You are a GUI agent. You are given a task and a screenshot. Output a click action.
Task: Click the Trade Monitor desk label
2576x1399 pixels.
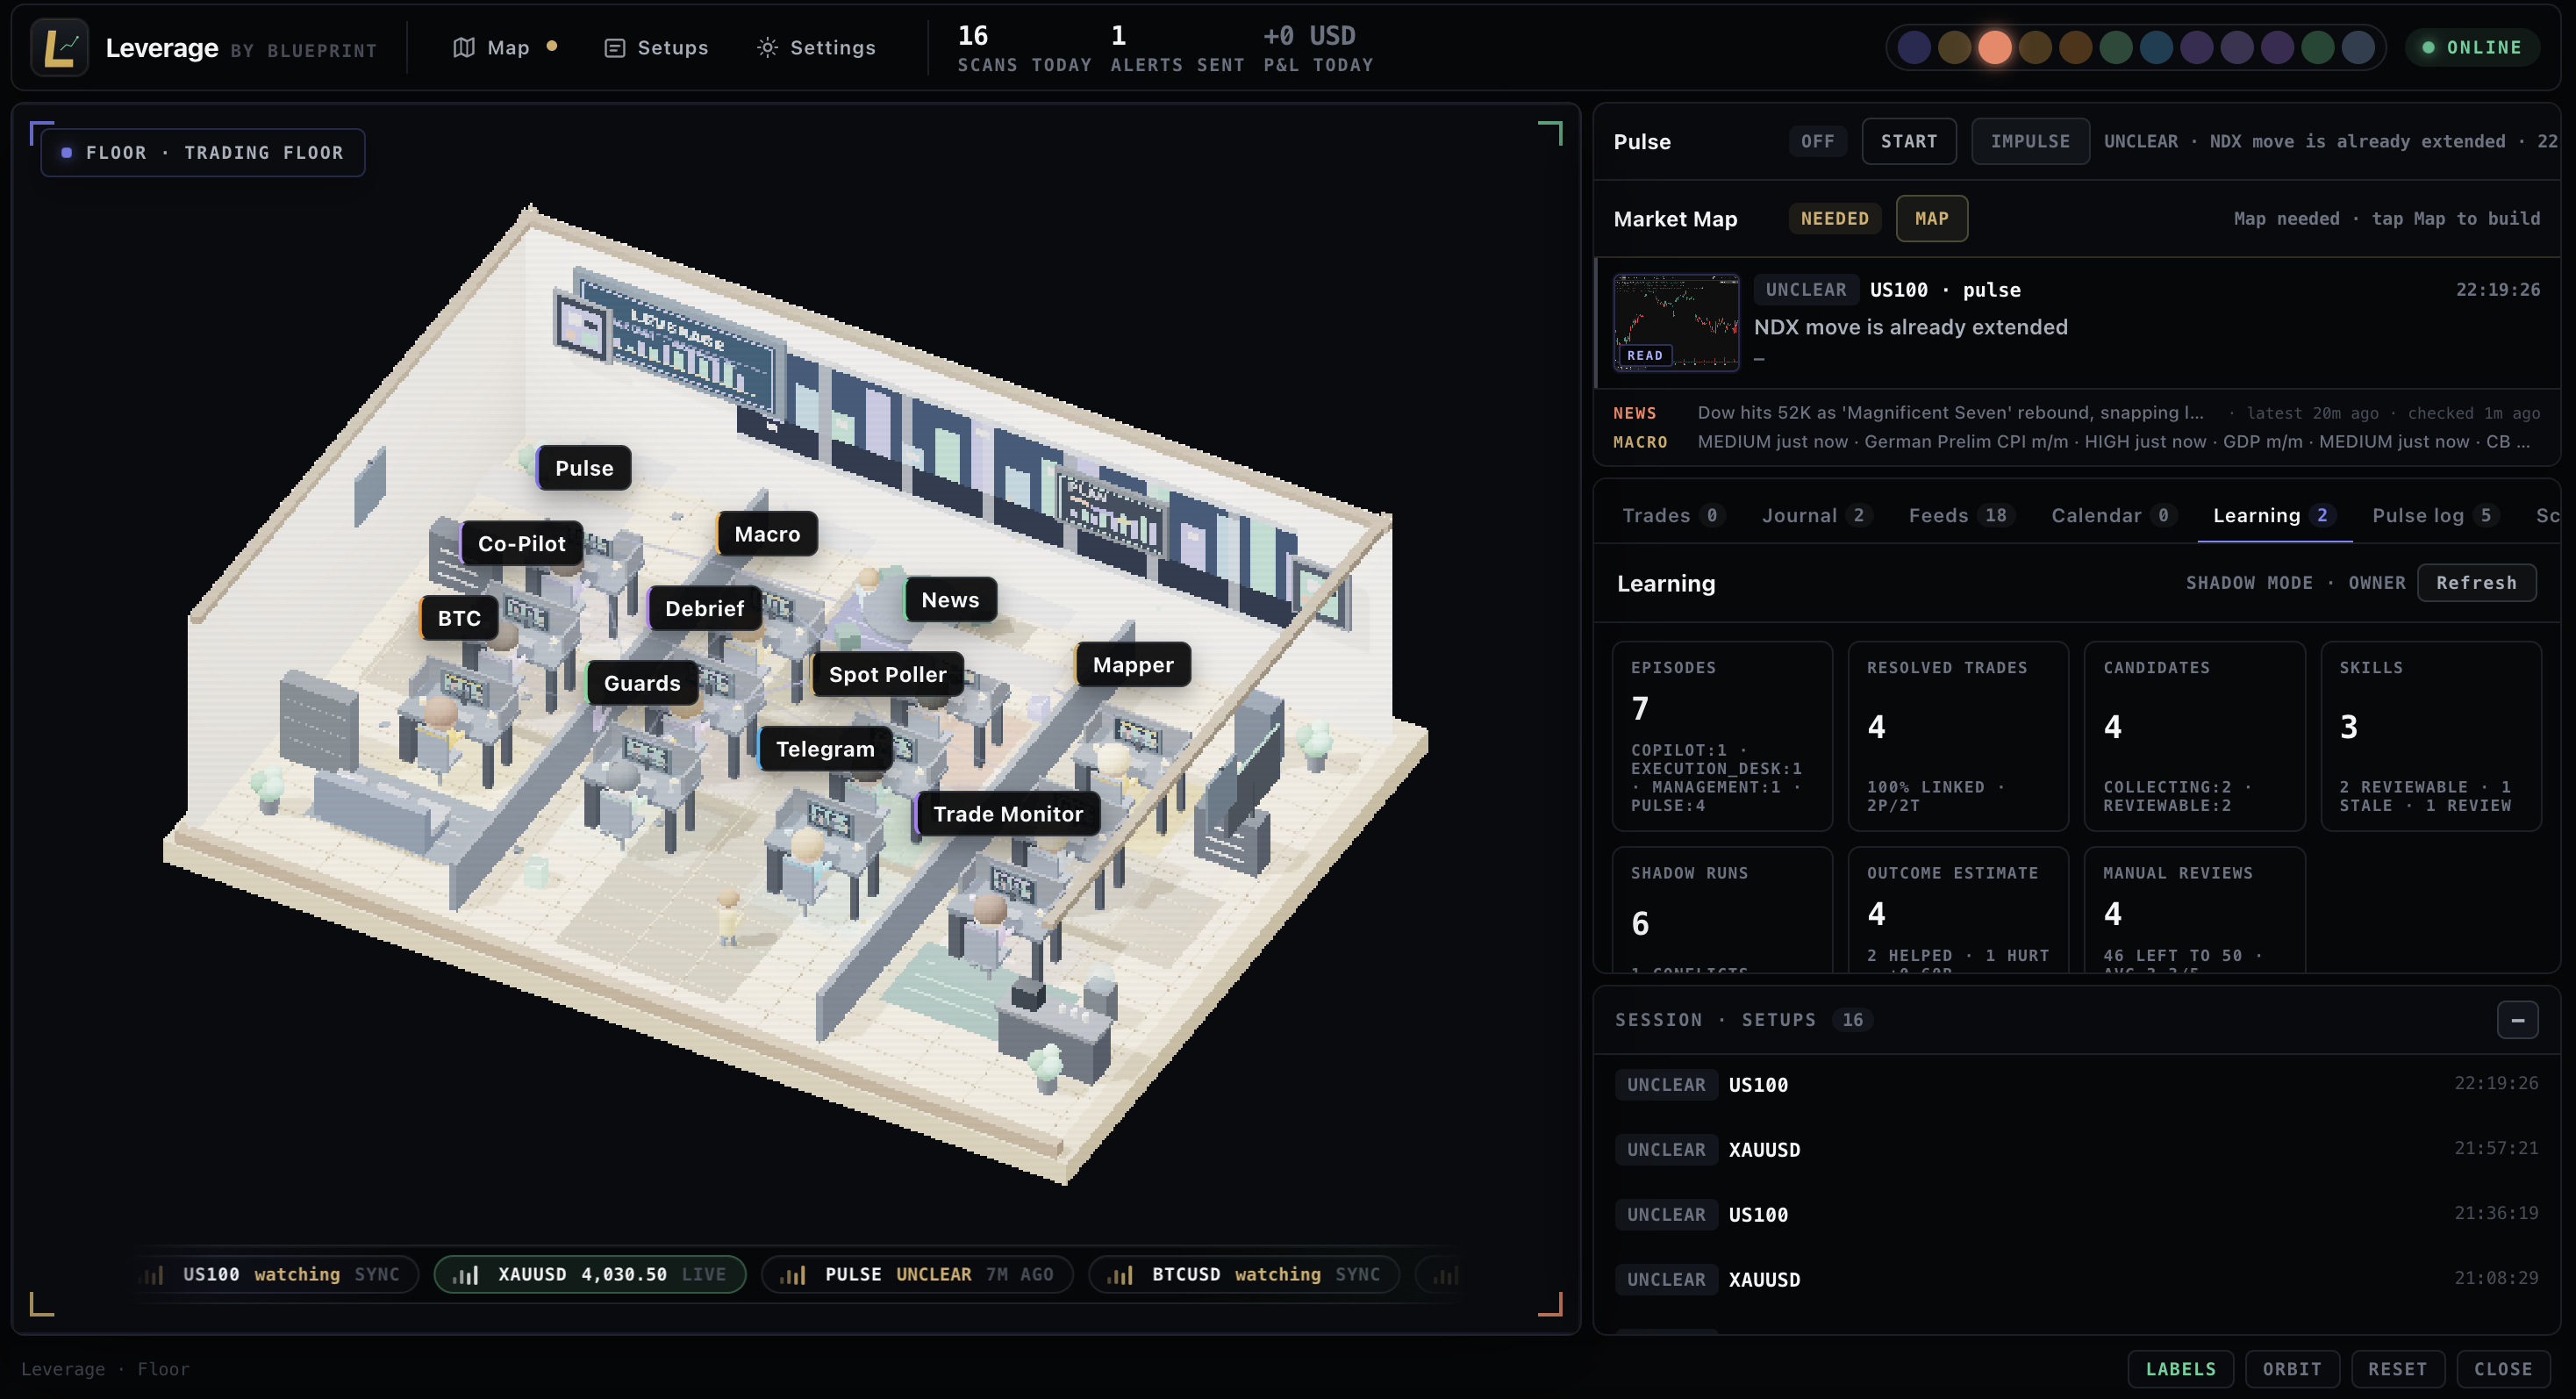1007,814
